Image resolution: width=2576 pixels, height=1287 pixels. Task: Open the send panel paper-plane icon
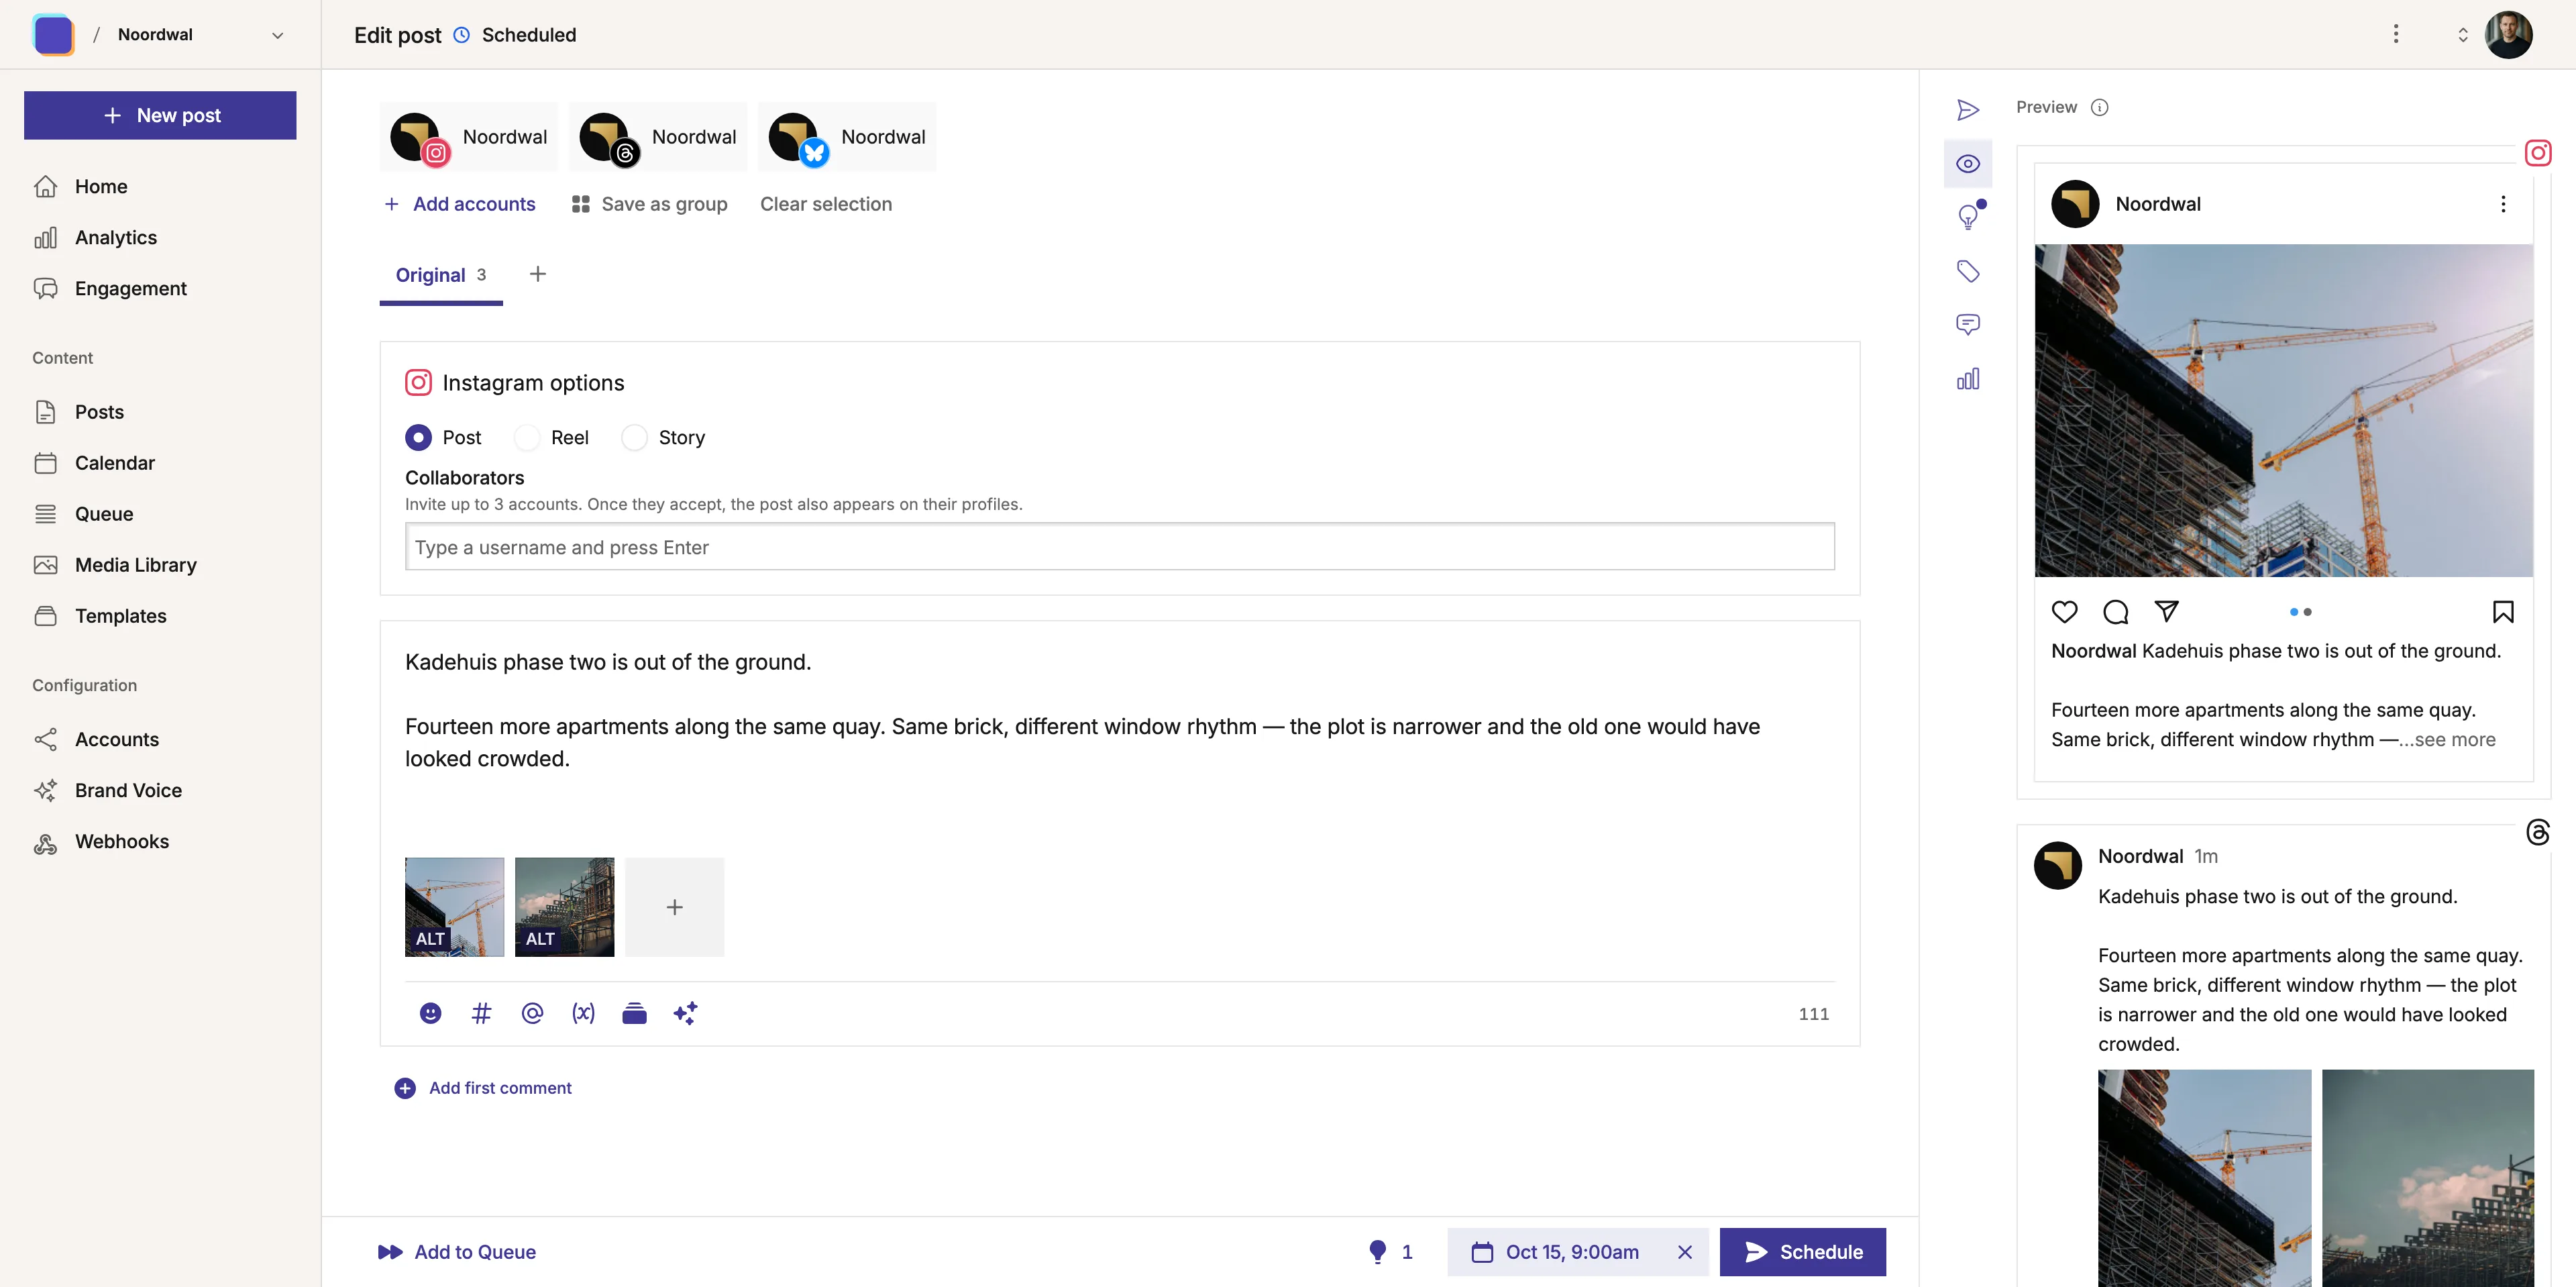1967,110
